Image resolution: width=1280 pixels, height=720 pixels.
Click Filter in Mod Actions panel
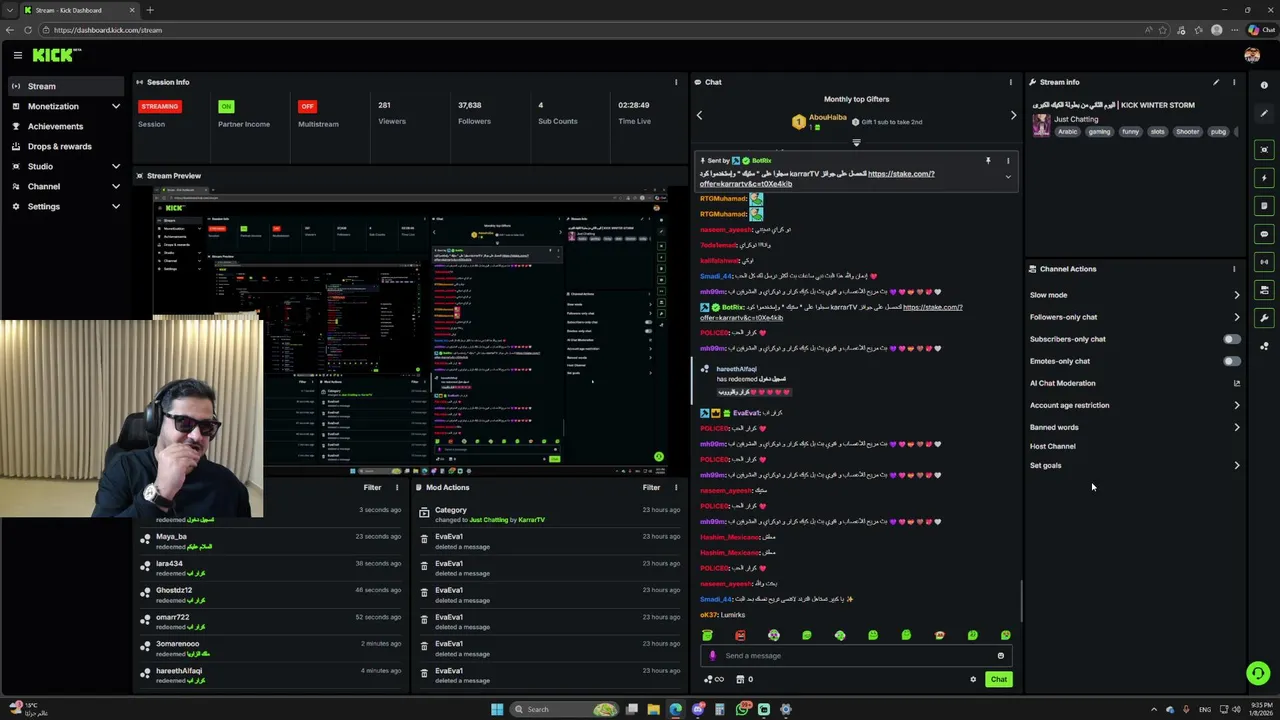651,487
